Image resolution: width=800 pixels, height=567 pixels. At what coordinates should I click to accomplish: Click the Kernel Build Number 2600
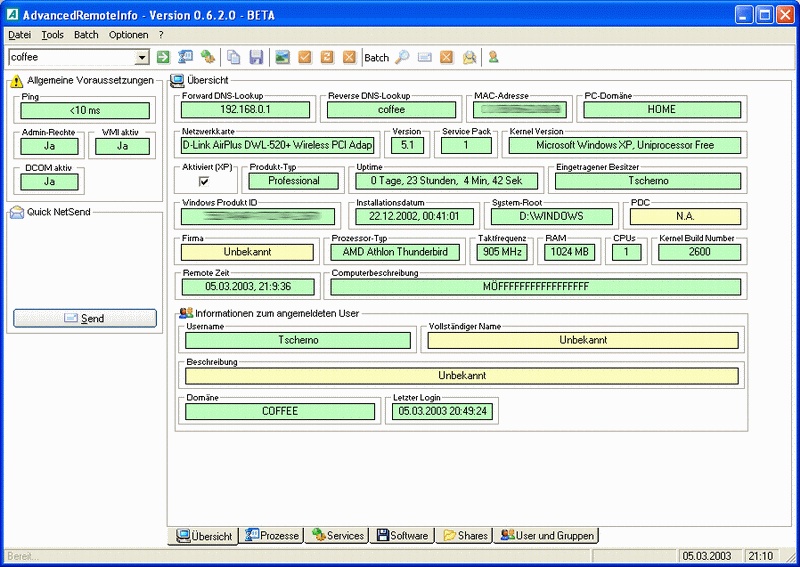[x=699, y=252]
